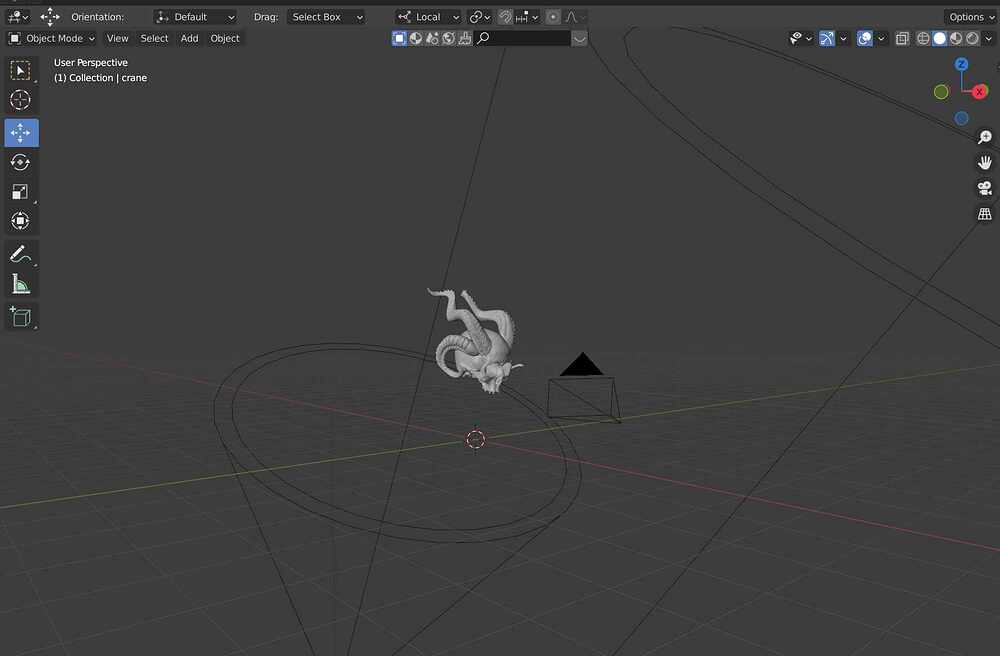Screen dimensions: 1000x656
Task: Open the dropdown right of the search field
Action: click(x=579, y=38)
